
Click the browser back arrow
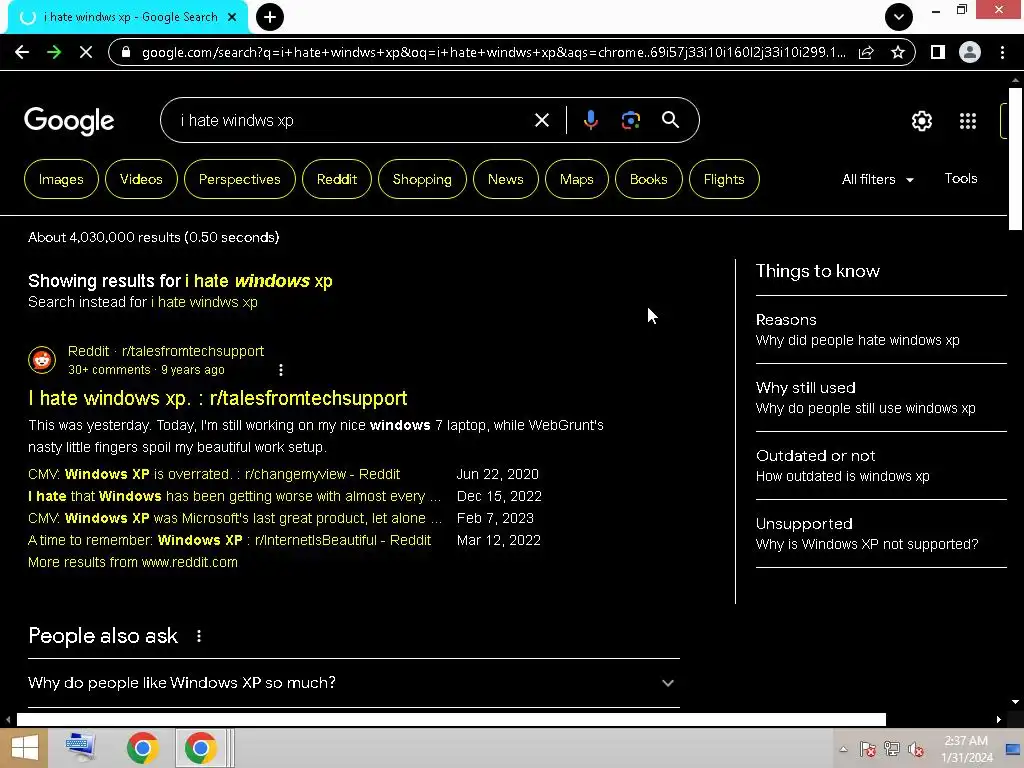click(x=22, y=52)
